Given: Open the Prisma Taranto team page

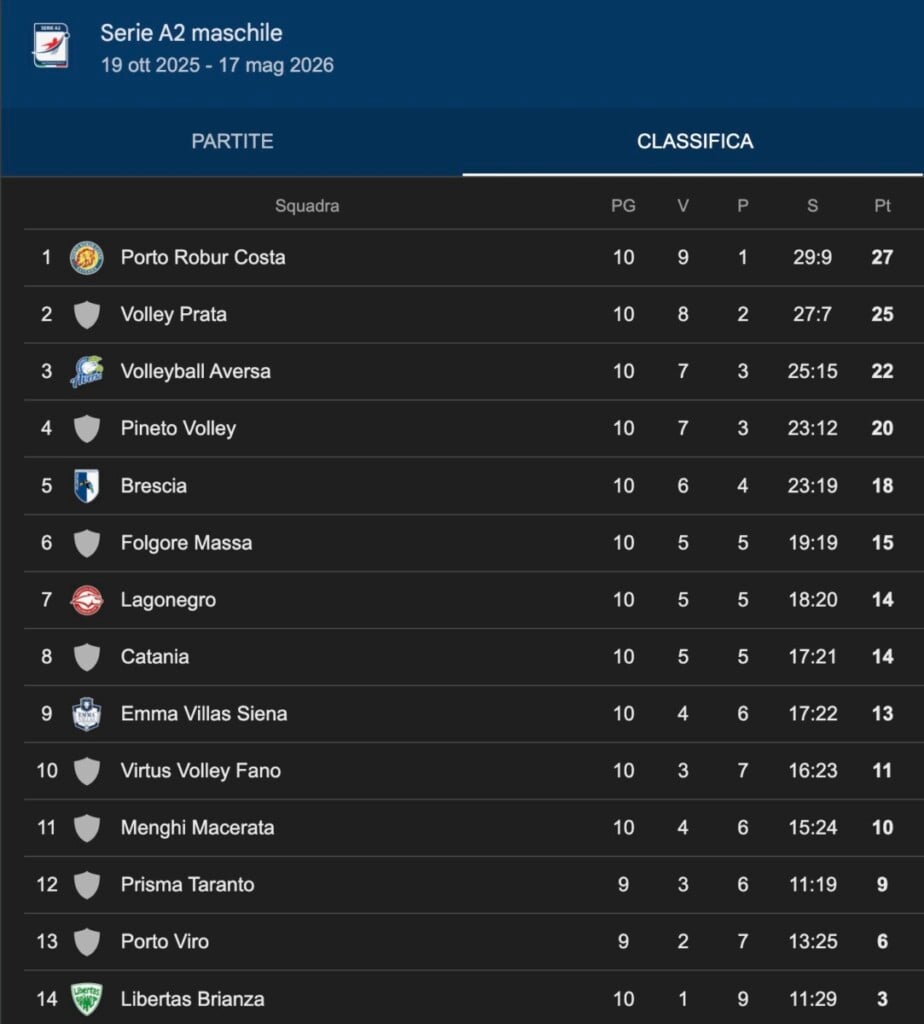Looking at the screenshot, I should [x=186, y=884].
